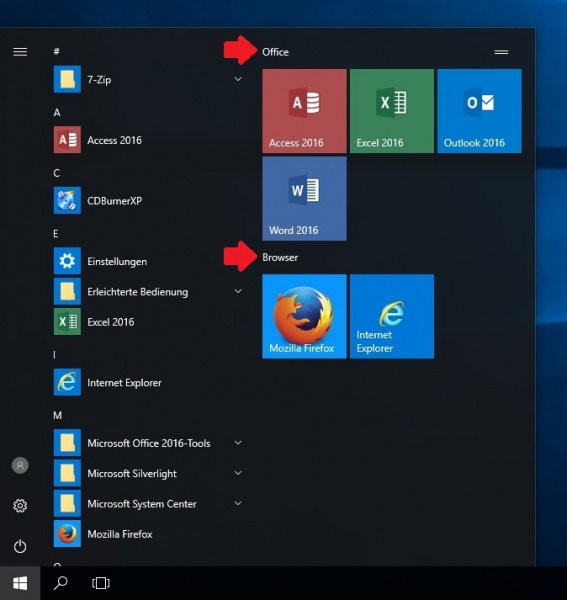Open the Internet Explorer tile
The width and height of the screenshot is (567, 600).
point(392,316)
